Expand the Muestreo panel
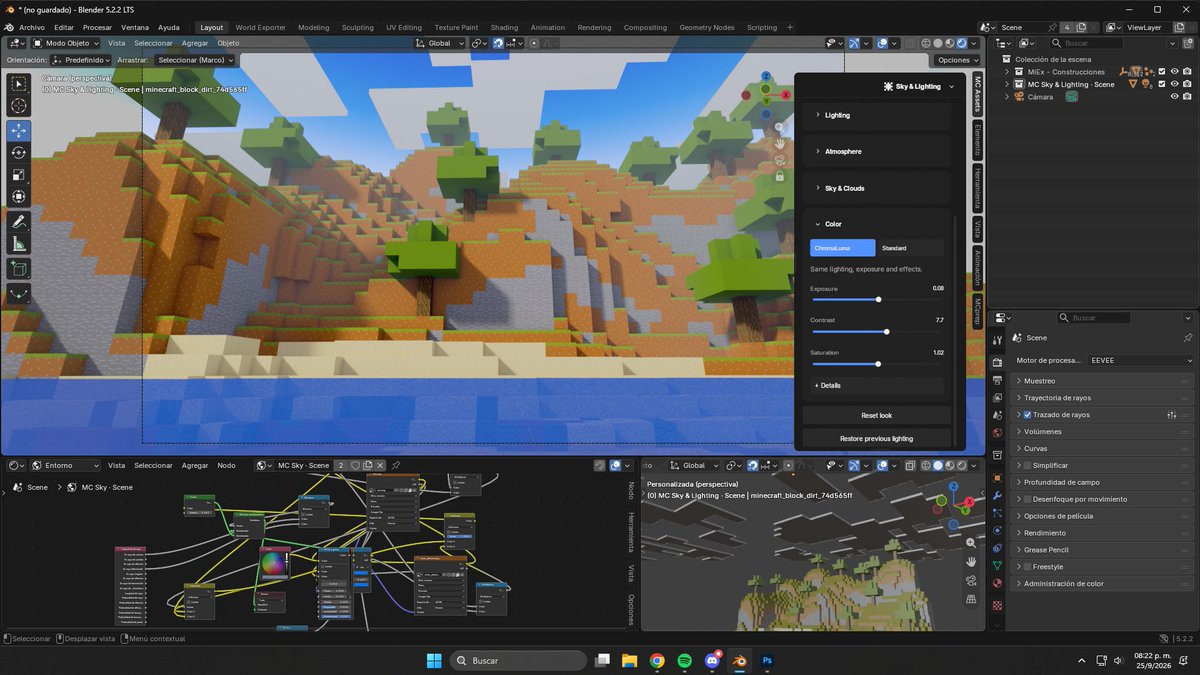Viewport: 1200px width, 675px height. coord(1103,381)
